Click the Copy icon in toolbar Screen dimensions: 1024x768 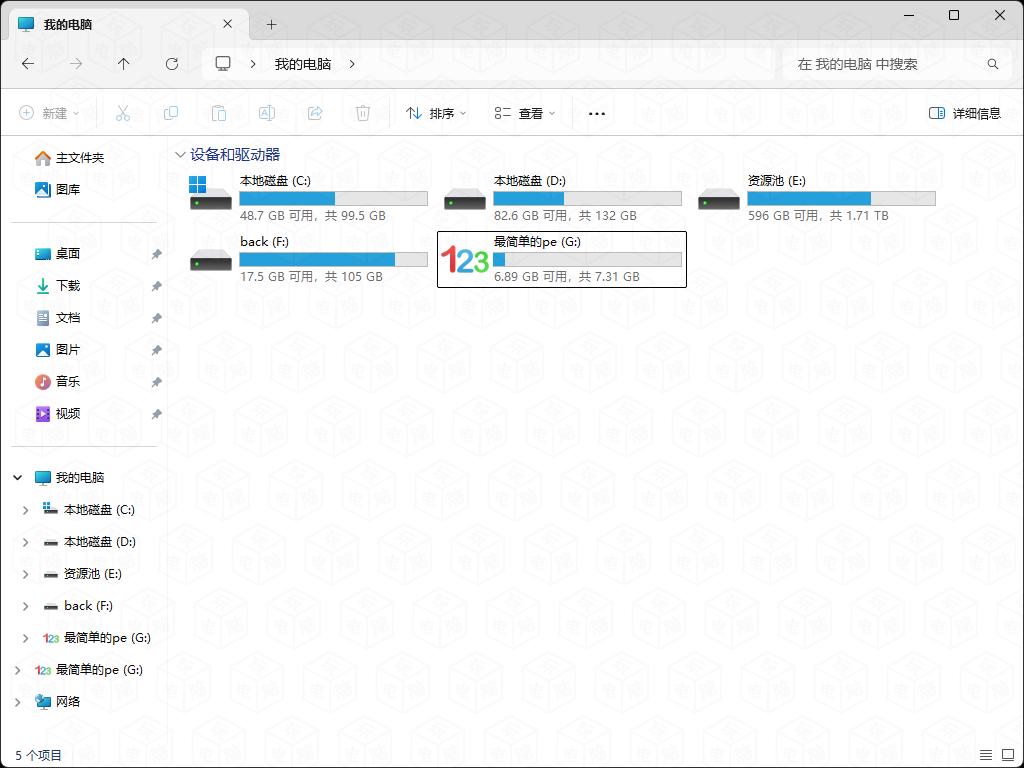[x=171, y=113]
